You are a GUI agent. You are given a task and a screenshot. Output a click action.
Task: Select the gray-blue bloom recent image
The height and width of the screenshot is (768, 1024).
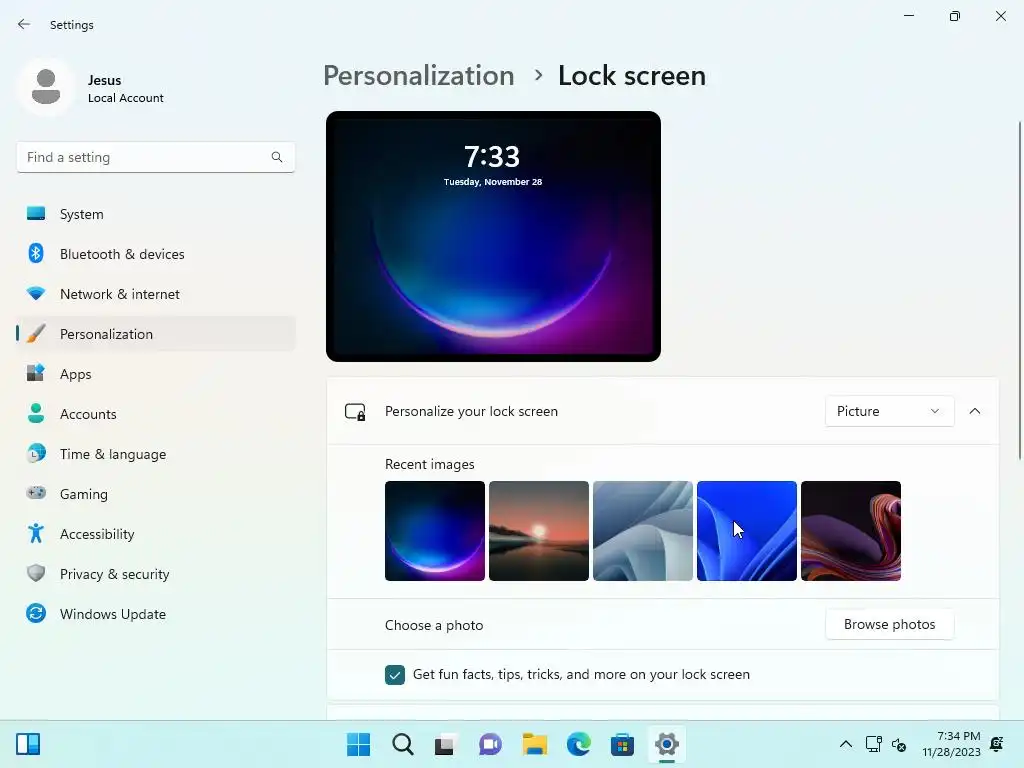point(643,531)
